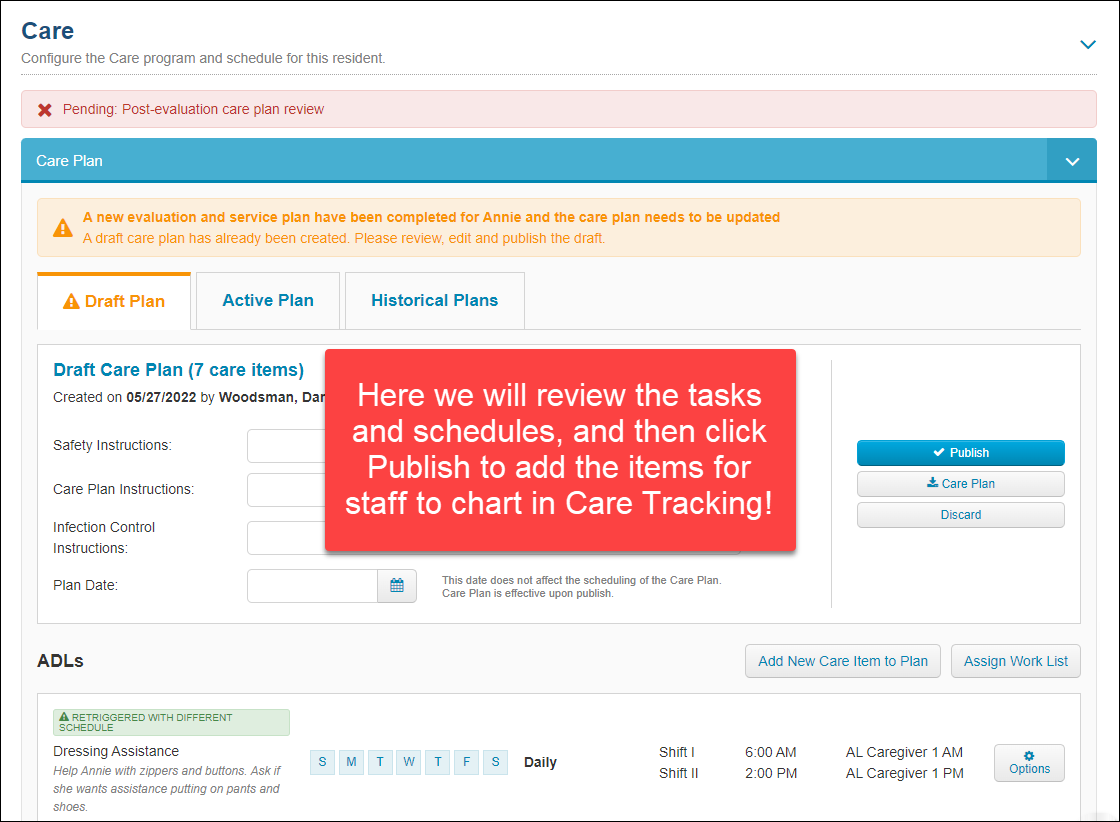Toggle Tuesday for Dressing Assistance

tap(380, 762)
